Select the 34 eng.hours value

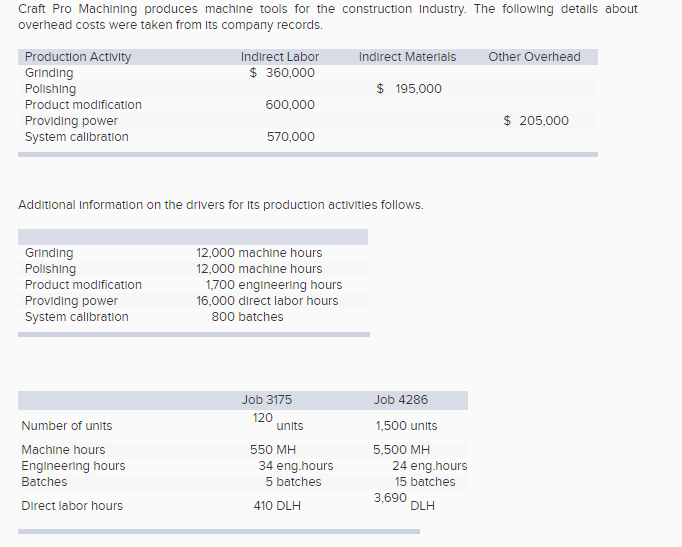tap(296, 466)
